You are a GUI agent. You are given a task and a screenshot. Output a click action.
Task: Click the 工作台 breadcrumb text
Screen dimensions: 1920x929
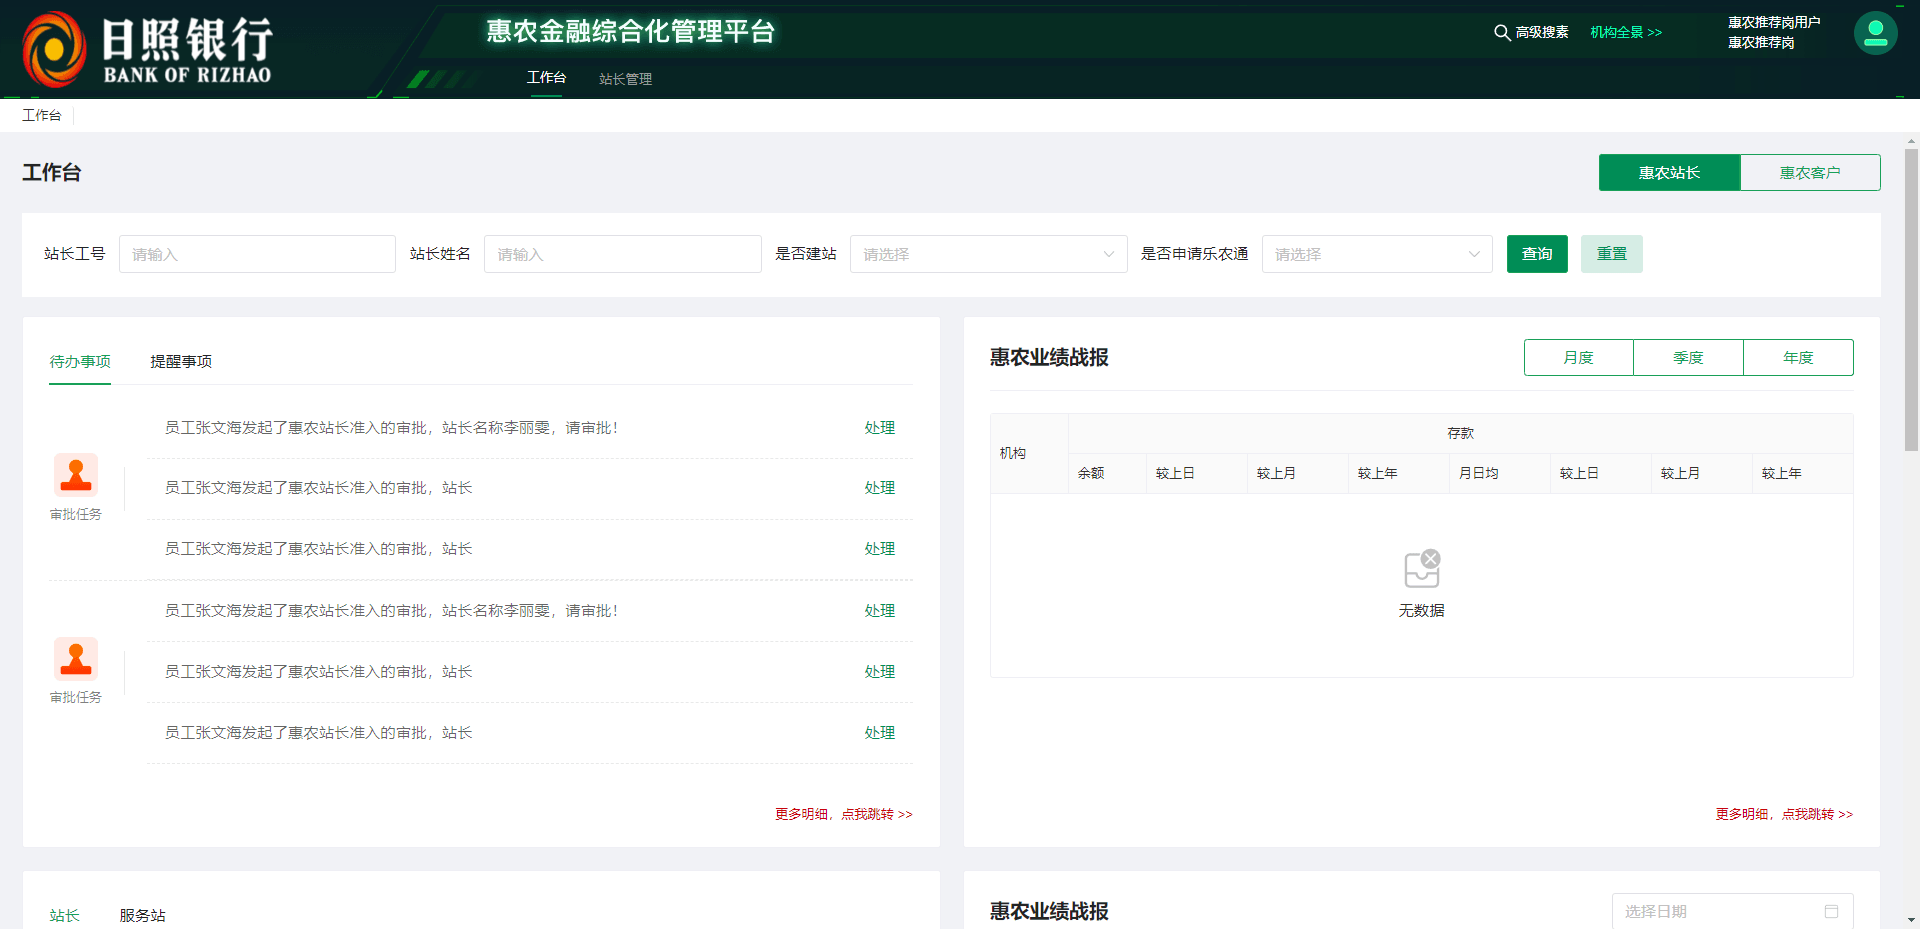[41, 115]
